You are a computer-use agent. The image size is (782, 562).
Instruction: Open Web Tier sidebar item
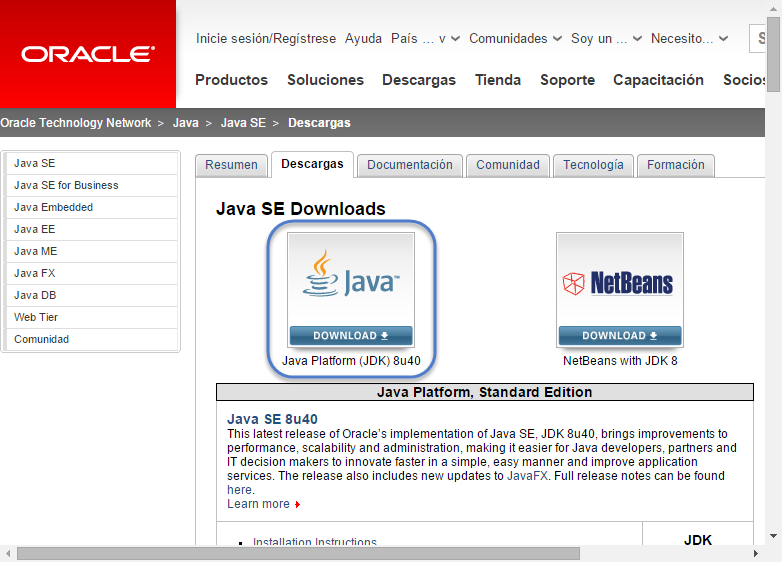(91, 317)
